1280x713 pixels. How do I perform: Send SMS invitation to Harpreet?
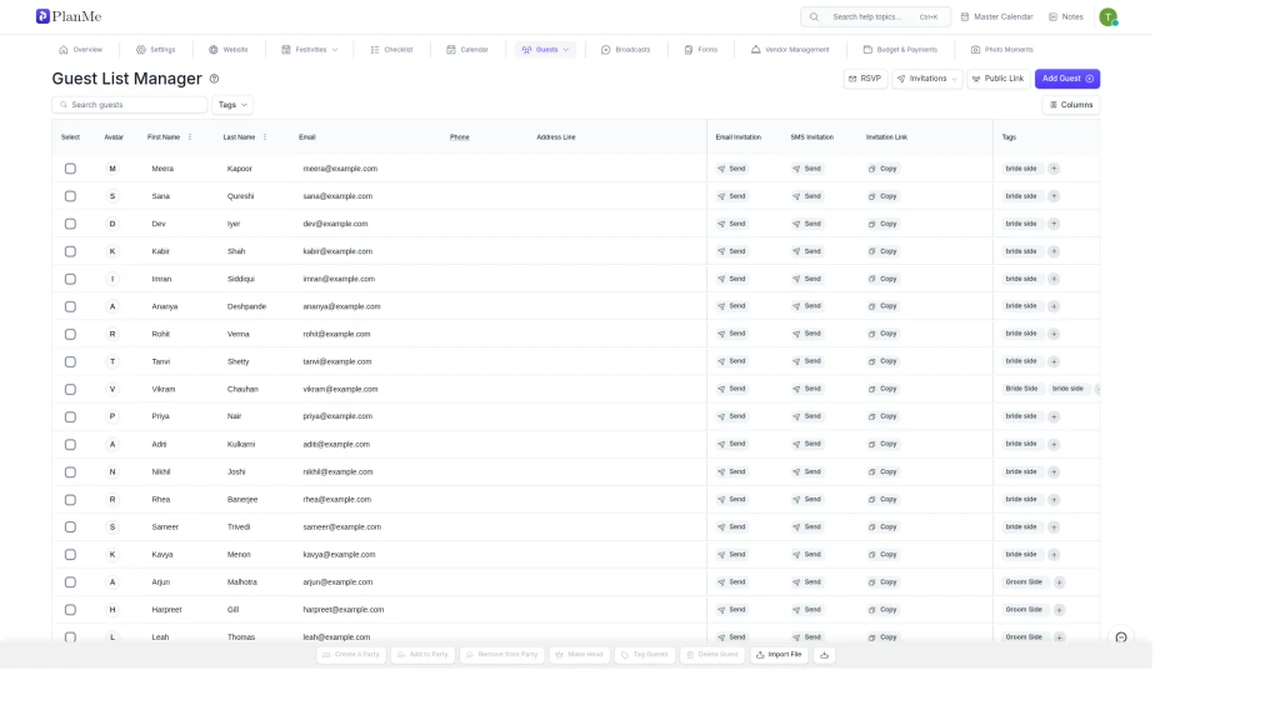pyautogui.click(x=807, y=609)
